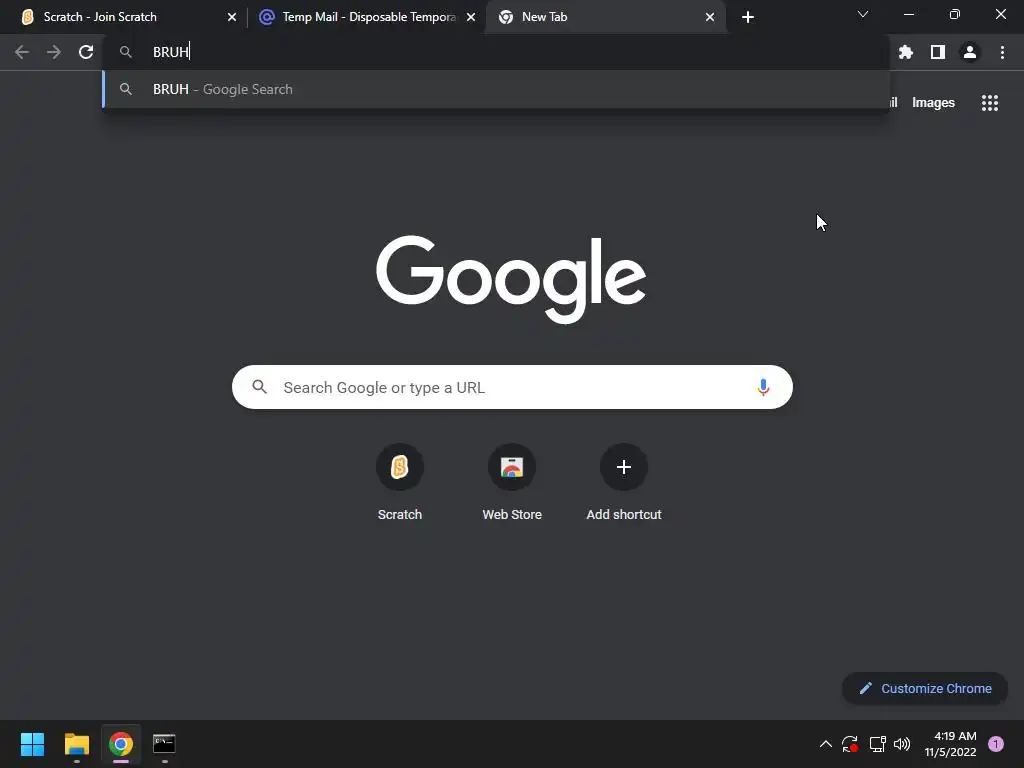
Task: Open the Scratch shortcut tile
Action: [400, 482]
